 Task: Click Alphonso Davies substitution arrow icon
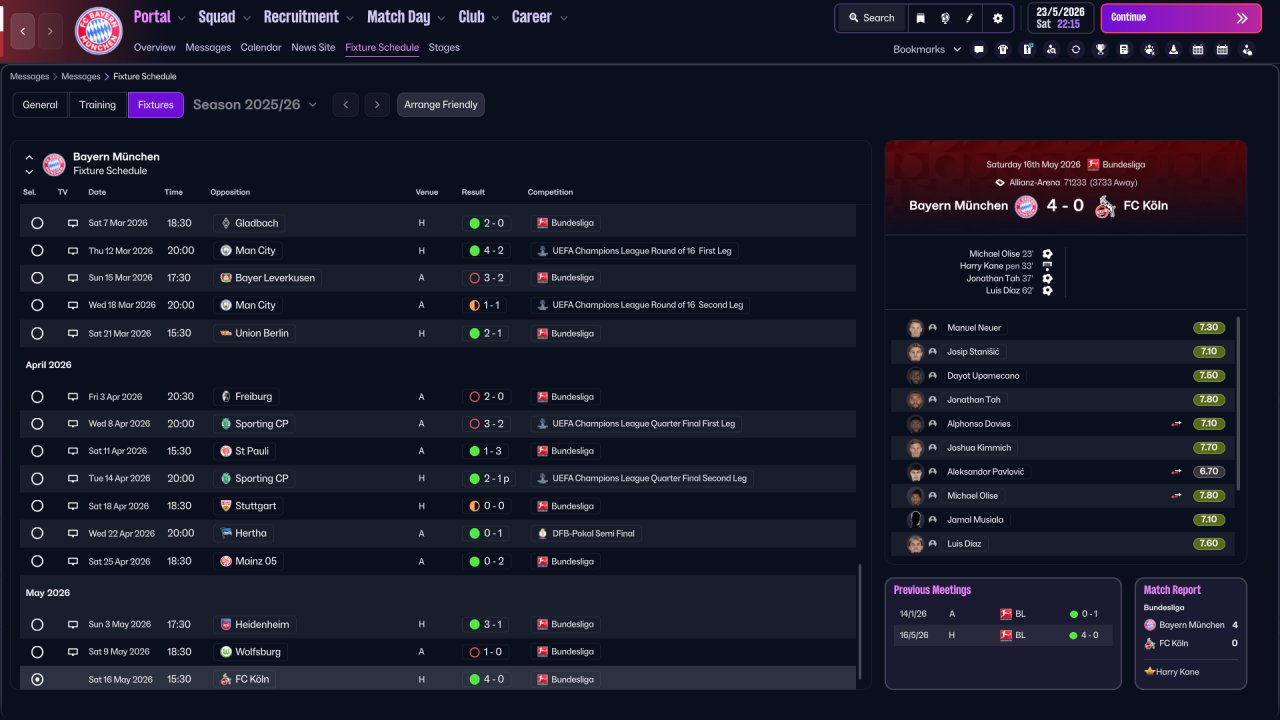(x=1177, y=424)
